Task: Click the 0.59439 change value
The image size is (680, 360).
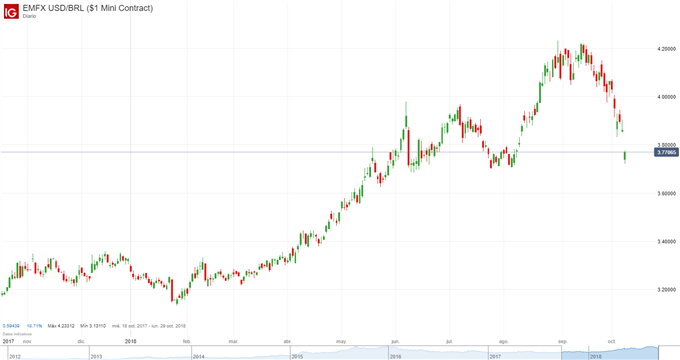Action: click(x=11, y=326)
